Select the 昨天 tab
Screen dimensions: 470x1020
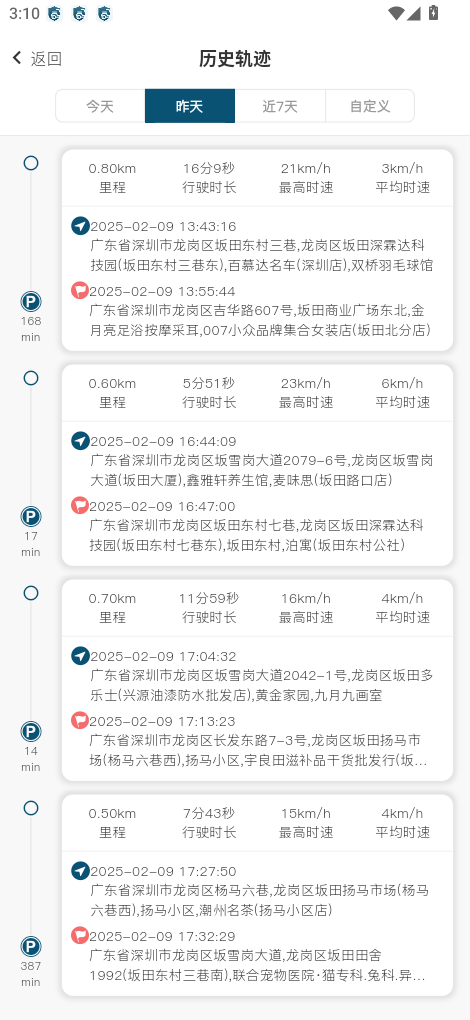click(x=190, y=106)
